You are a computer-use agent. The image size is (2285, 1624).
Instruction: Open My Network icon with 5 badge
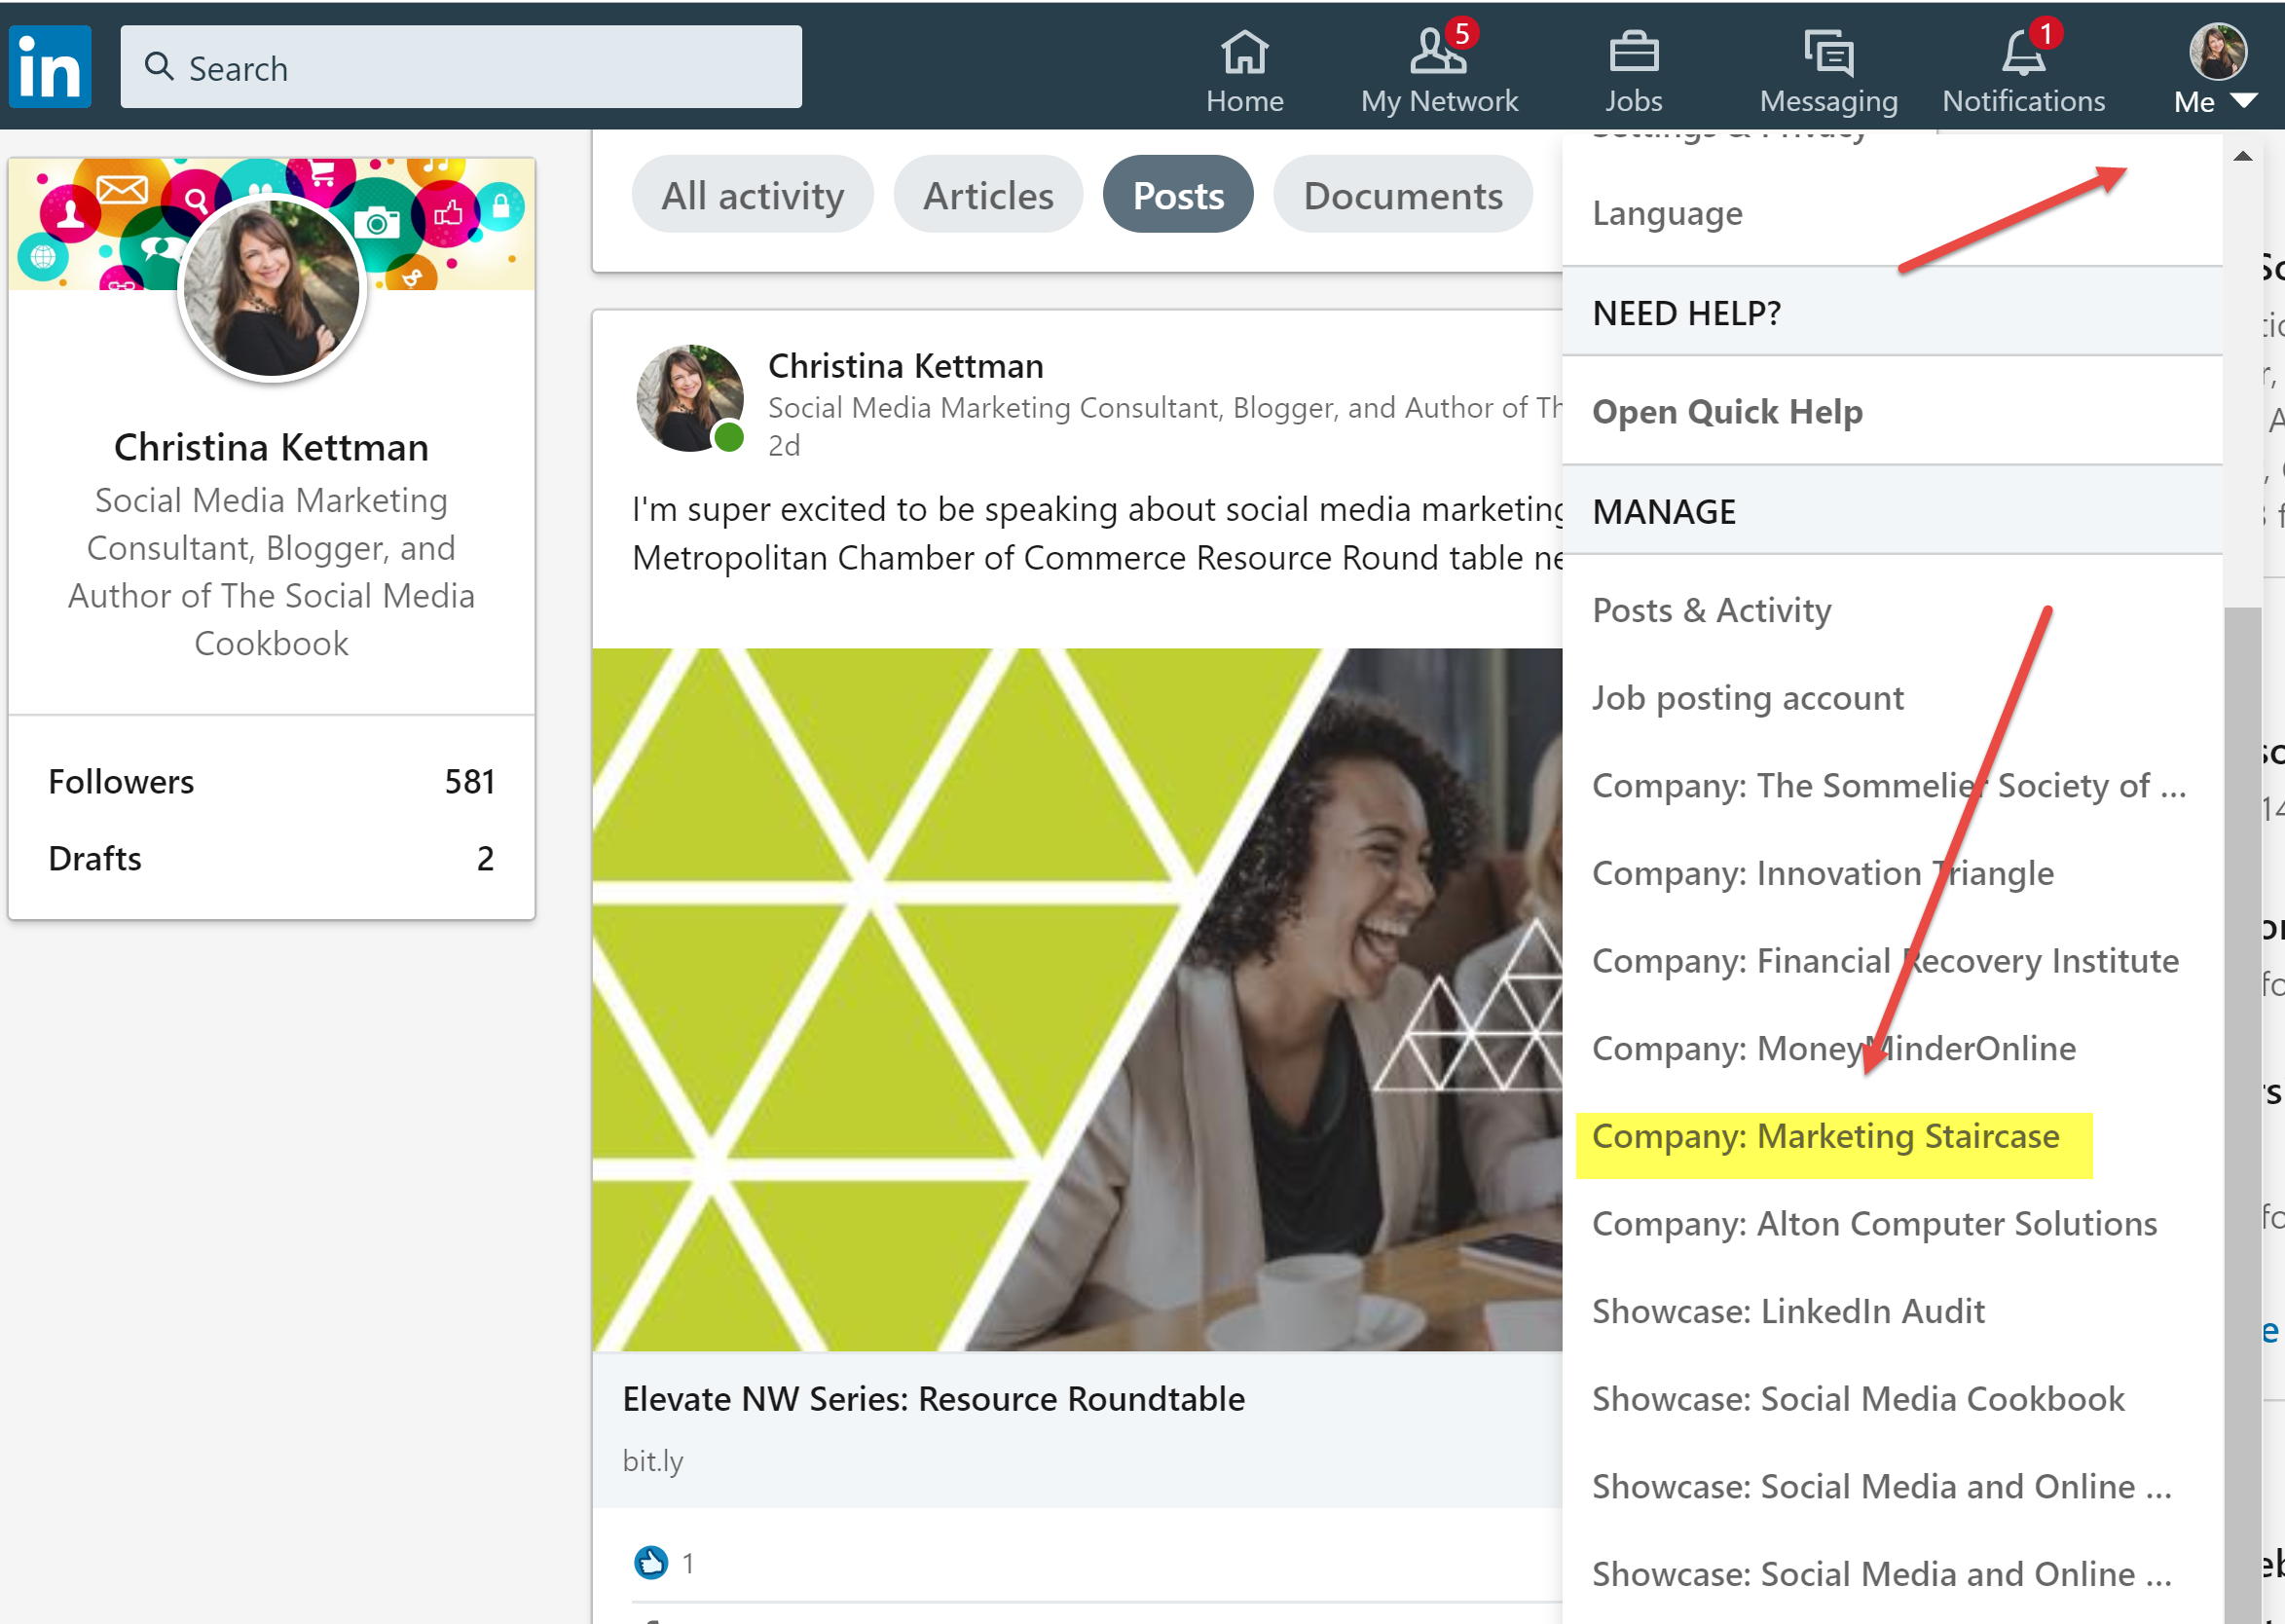[1438, 52]
